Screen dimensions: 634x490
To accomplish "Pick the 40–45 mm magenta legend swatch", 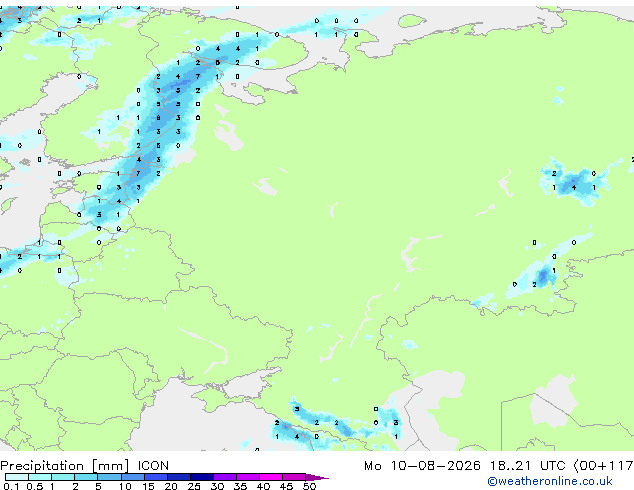I will [271, 477].
